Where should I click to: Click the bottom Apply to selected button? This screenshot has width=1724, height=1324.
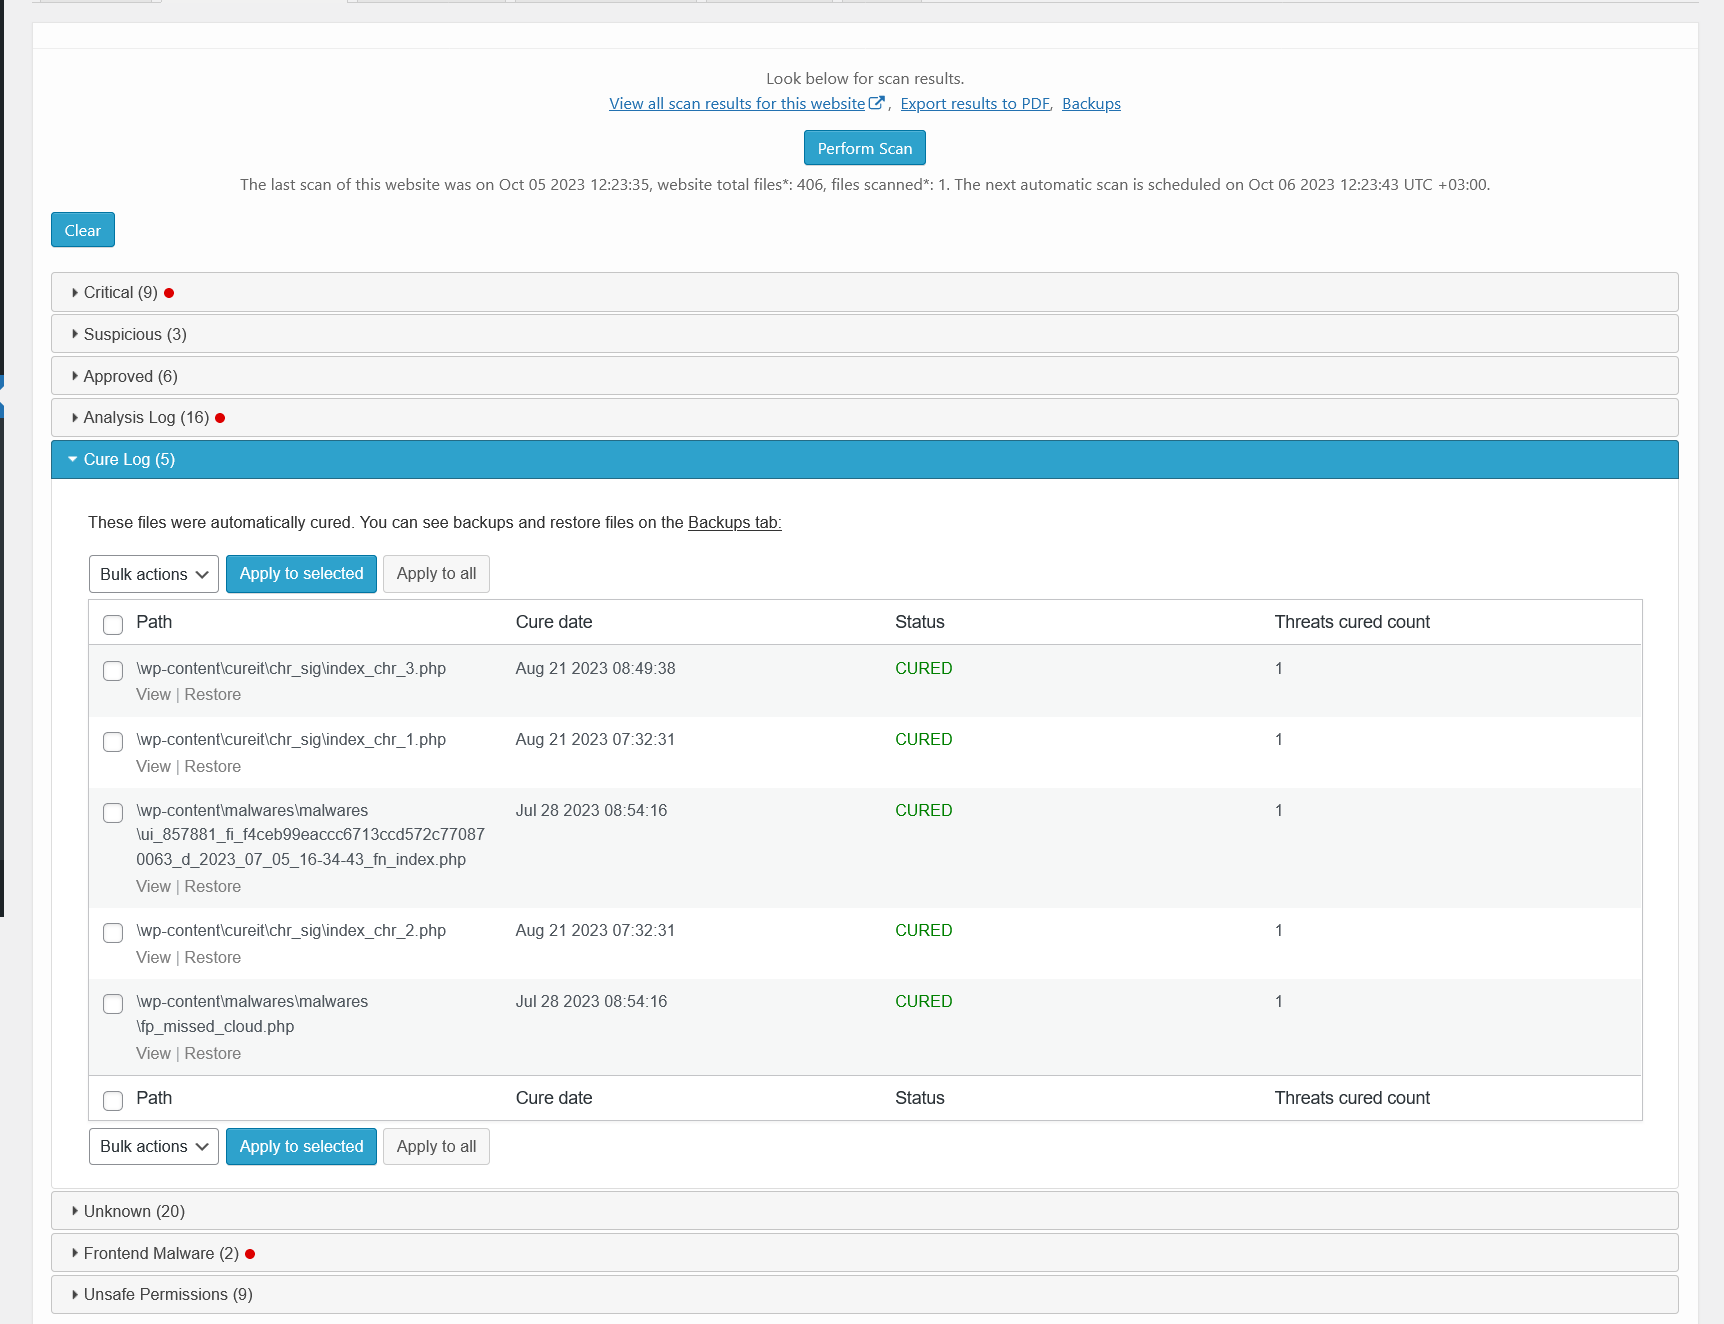point(301,1146)
